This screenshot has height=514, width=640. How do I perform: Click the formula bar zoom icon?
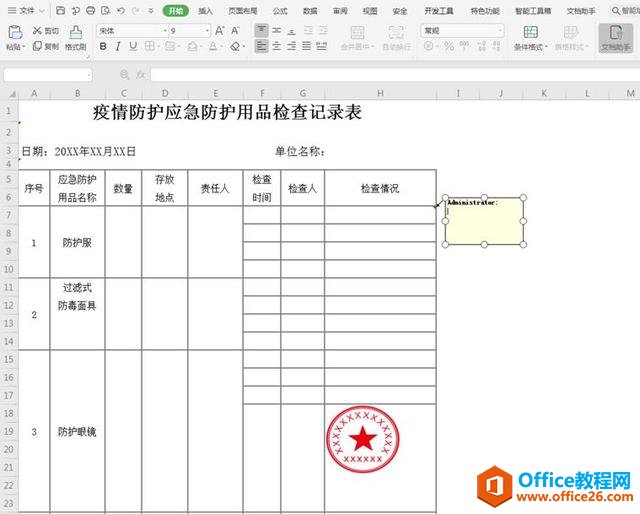[124, 75]
